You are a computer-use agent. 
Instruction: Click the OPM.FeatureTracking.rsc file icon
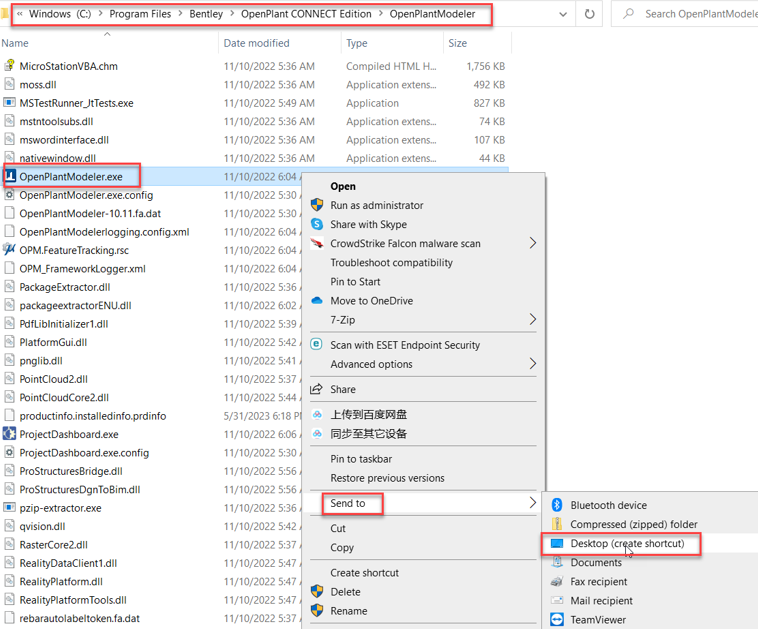(9, 249)
